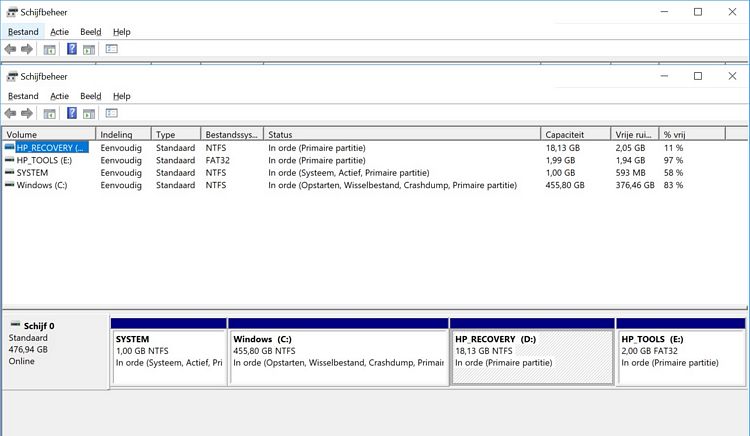Open Beeld menu in background window
The image size is (750, 436).
pos(90,32)
